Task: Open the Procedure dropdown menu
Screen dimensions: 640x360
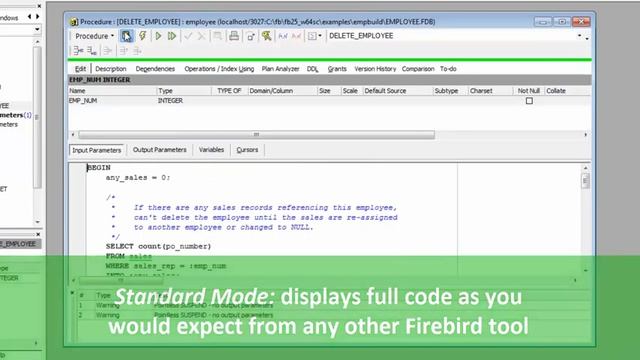Action: 94,36
